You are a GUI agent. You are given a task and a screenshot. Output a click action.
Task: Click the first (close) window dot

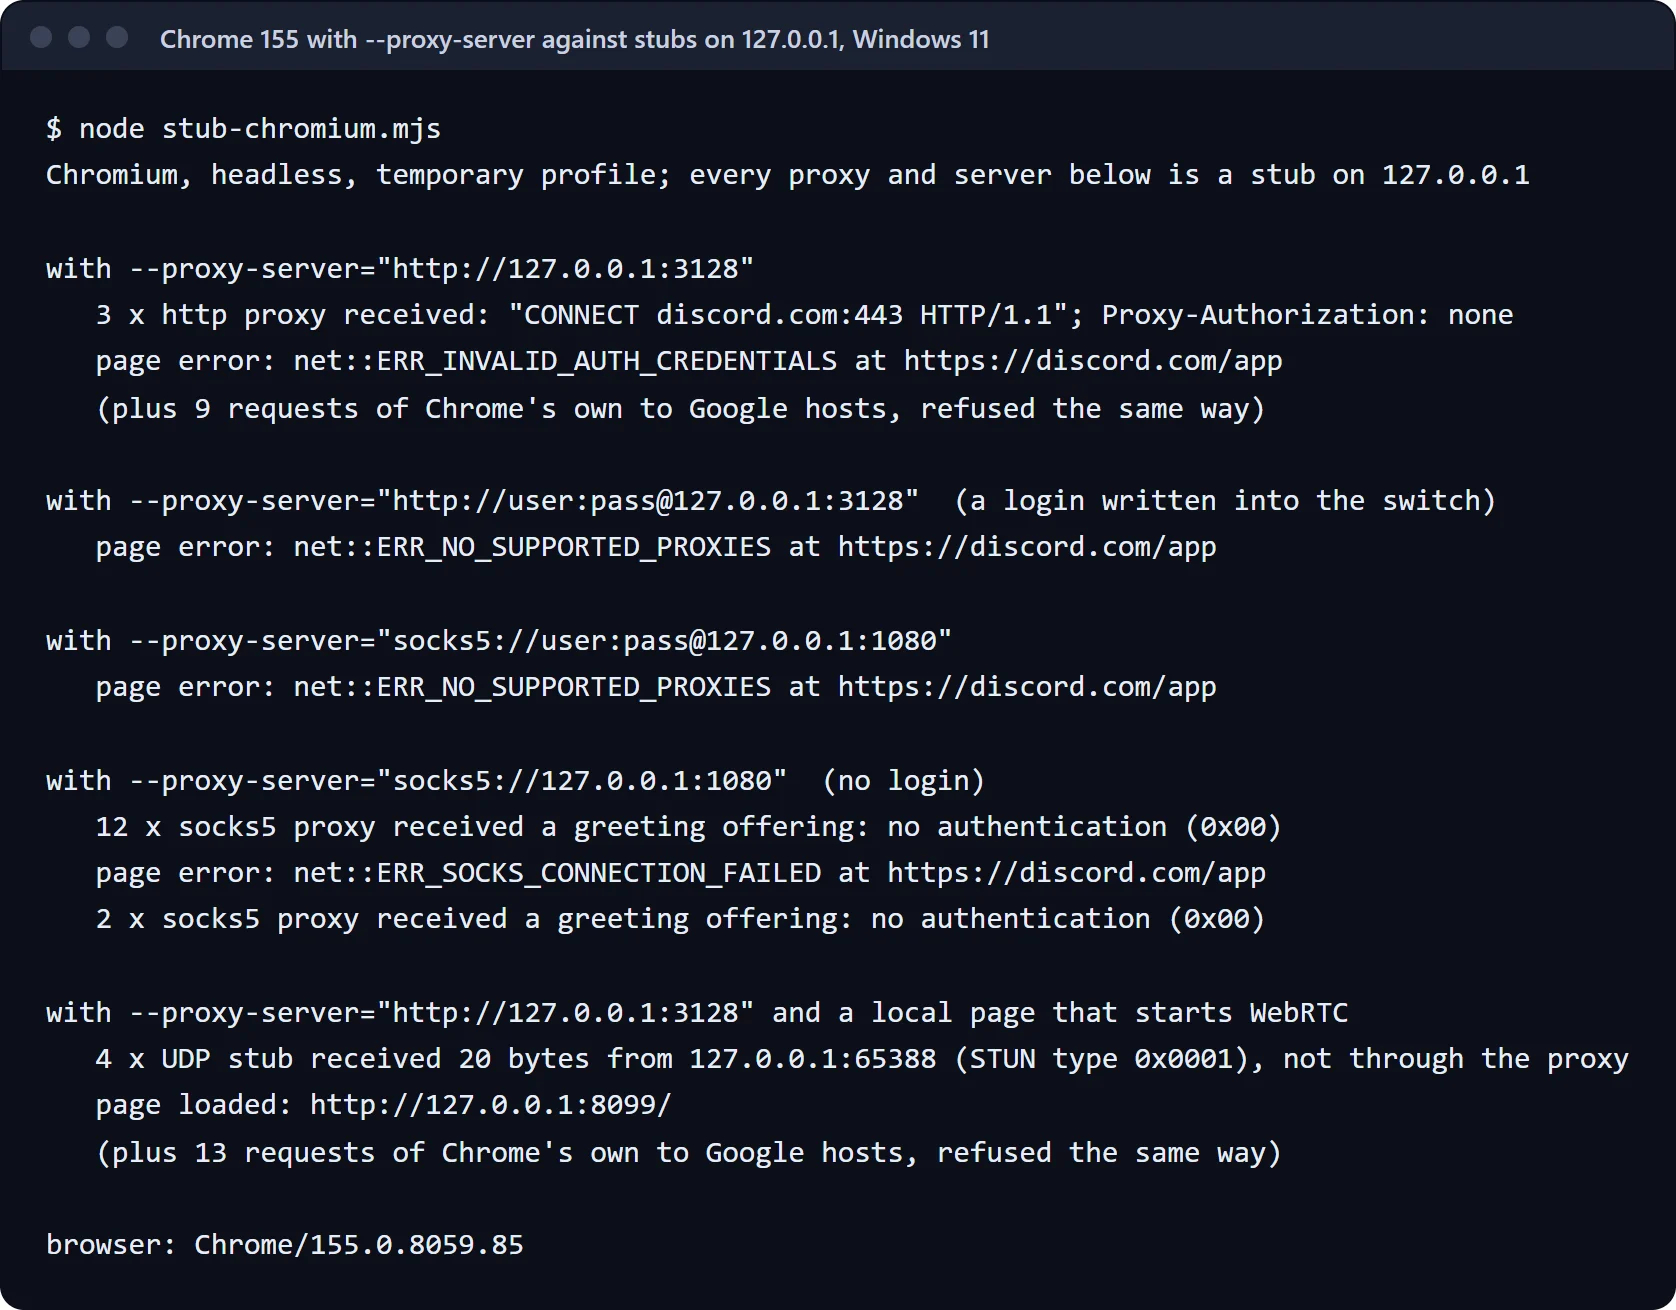tap(41, 37)
